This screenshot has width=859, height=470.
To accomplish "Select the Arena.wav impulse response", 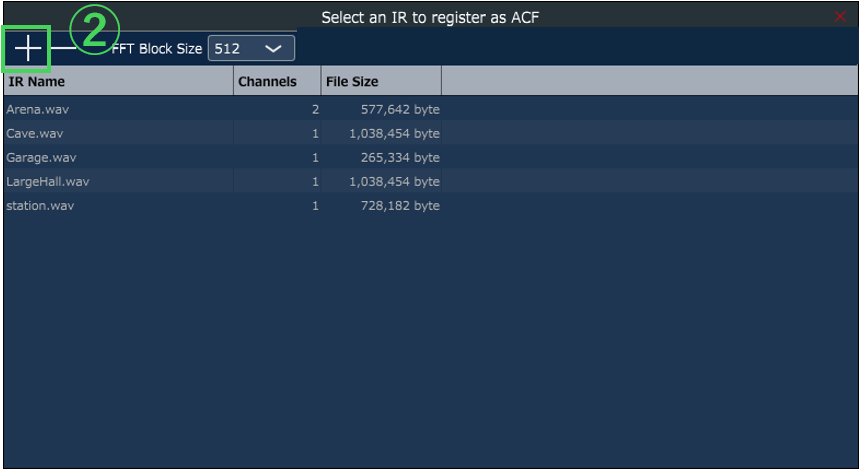I will click(38, 109).
